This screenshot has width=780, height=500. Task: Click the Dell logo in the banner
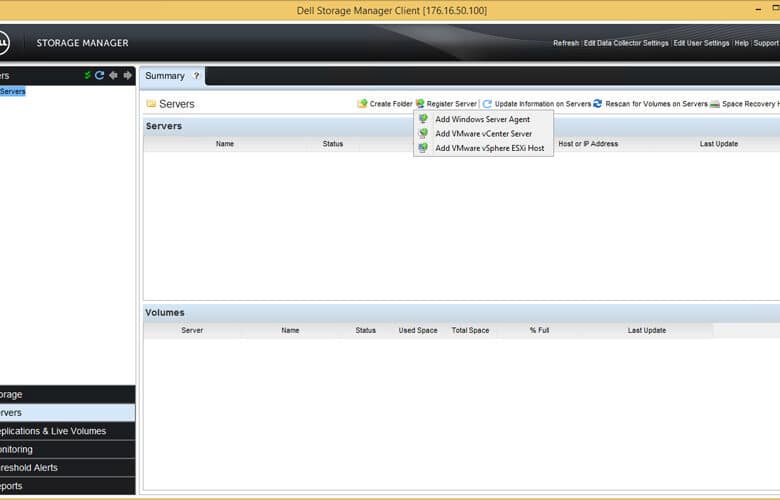tap(2, 43)
